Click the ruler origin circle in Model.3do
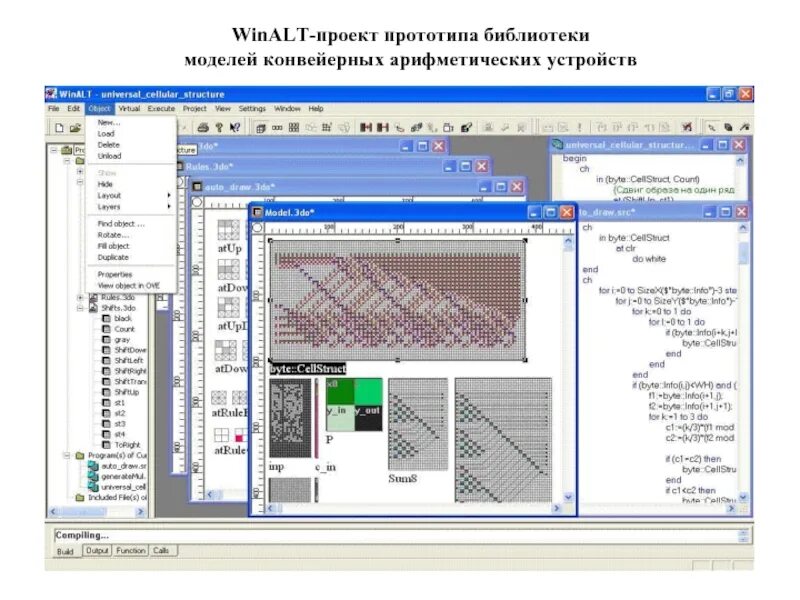This screenshot has width=800, height=600. 257,228
